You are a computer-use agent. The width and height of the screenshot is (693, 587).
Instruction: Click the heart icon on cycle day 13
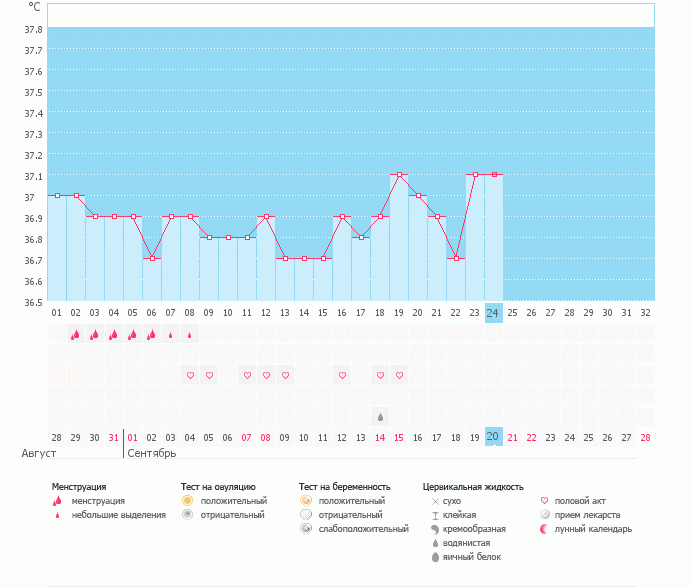tap(285, 375)
